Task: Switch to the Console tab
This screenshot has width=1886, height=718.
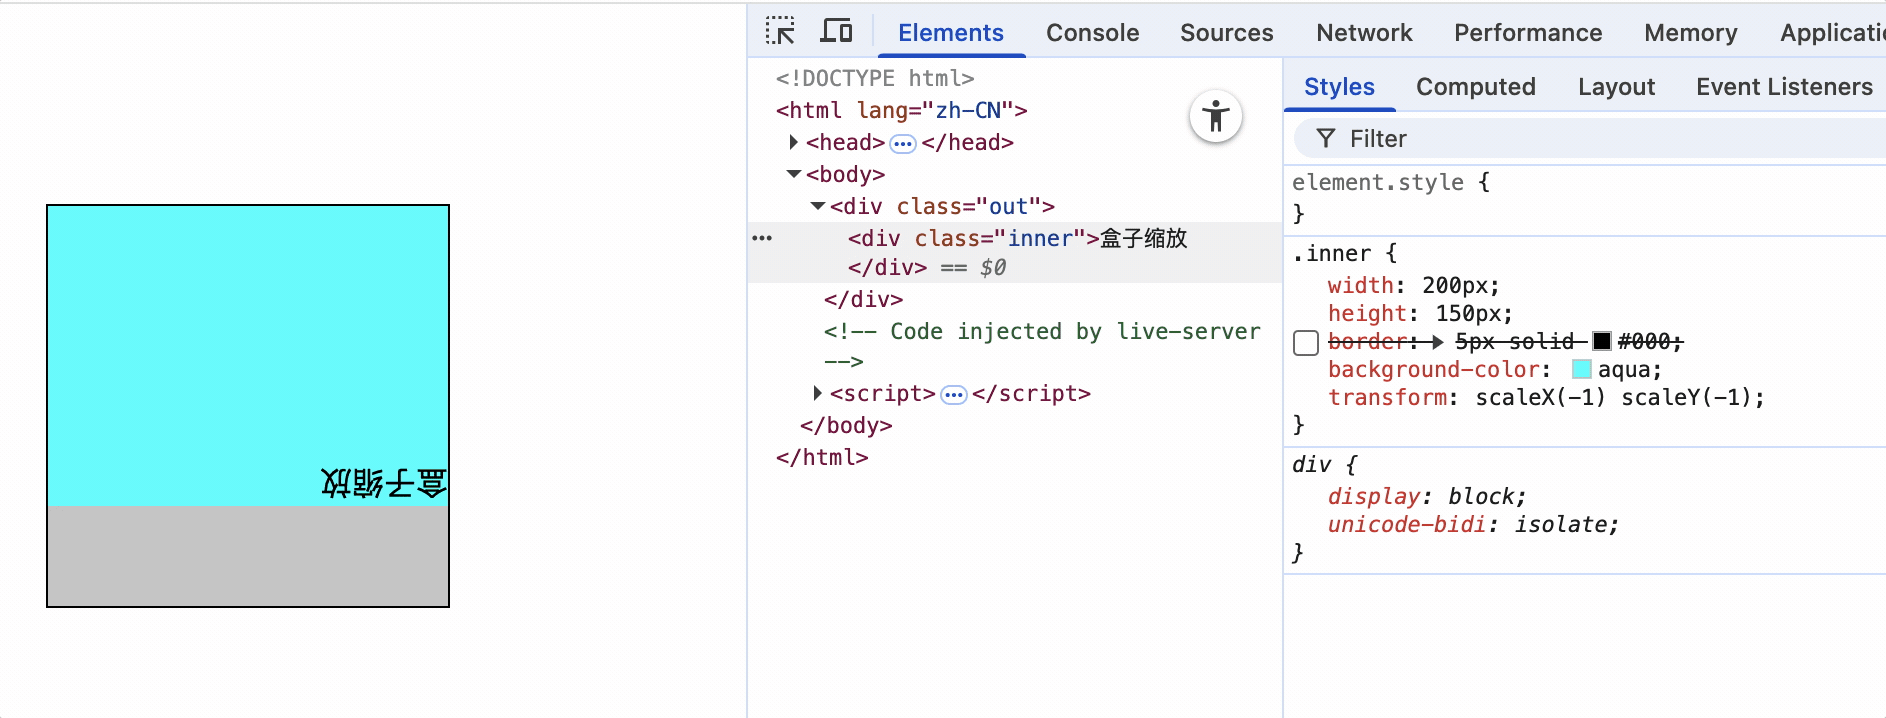Action: (x=1092, y=33)
